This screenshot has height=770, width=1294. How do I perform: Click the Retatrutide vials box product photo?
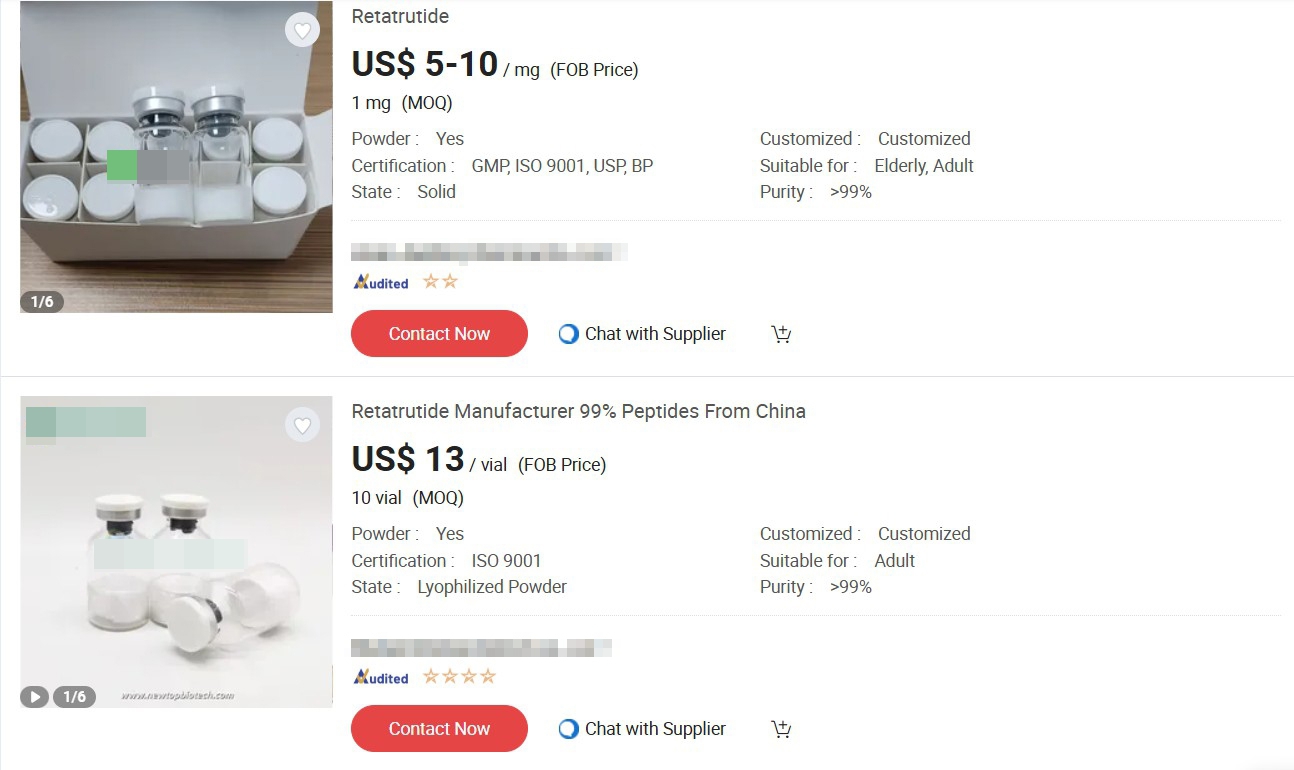click(x=176, y=157)
